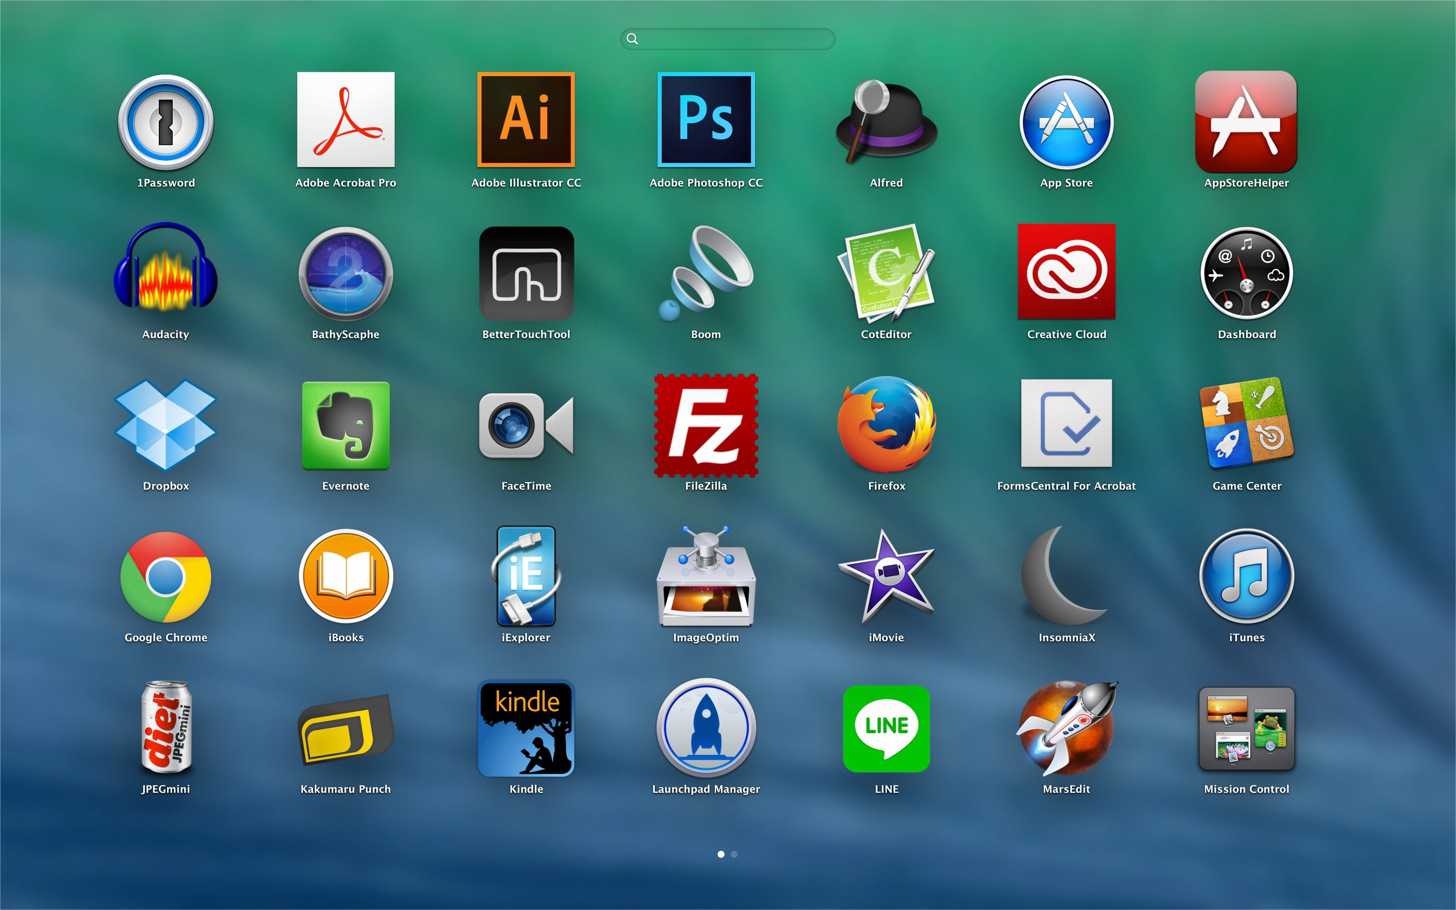This screenshot has height=910, width=1456.
Task: Launch the Kindle app
Action: point(526,729)
